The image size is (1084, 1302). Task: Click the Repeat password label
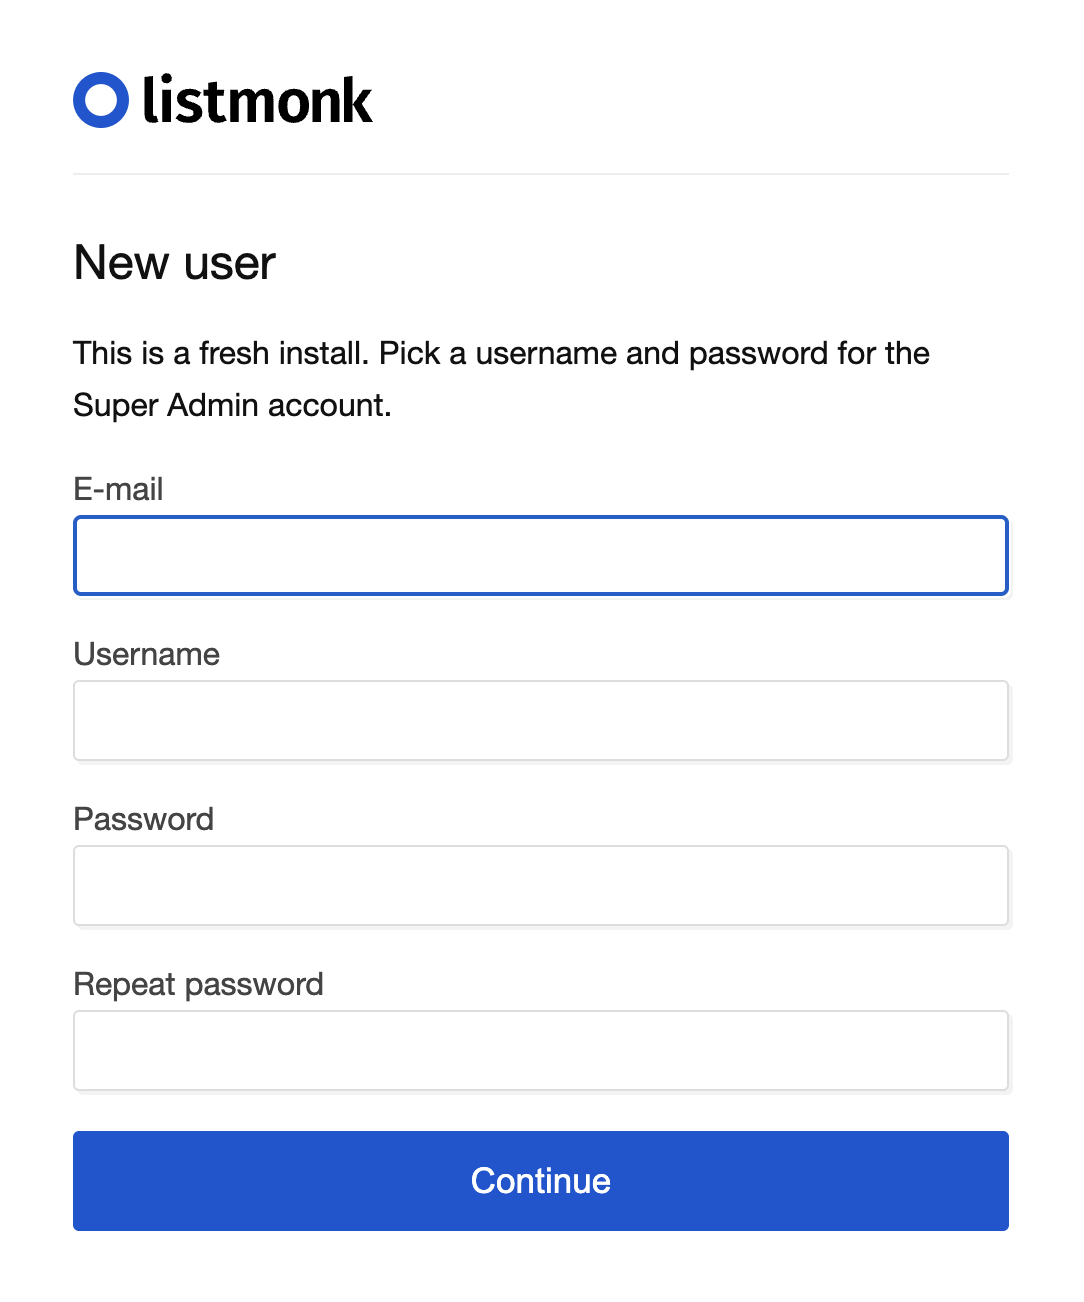tap(198, 984)
